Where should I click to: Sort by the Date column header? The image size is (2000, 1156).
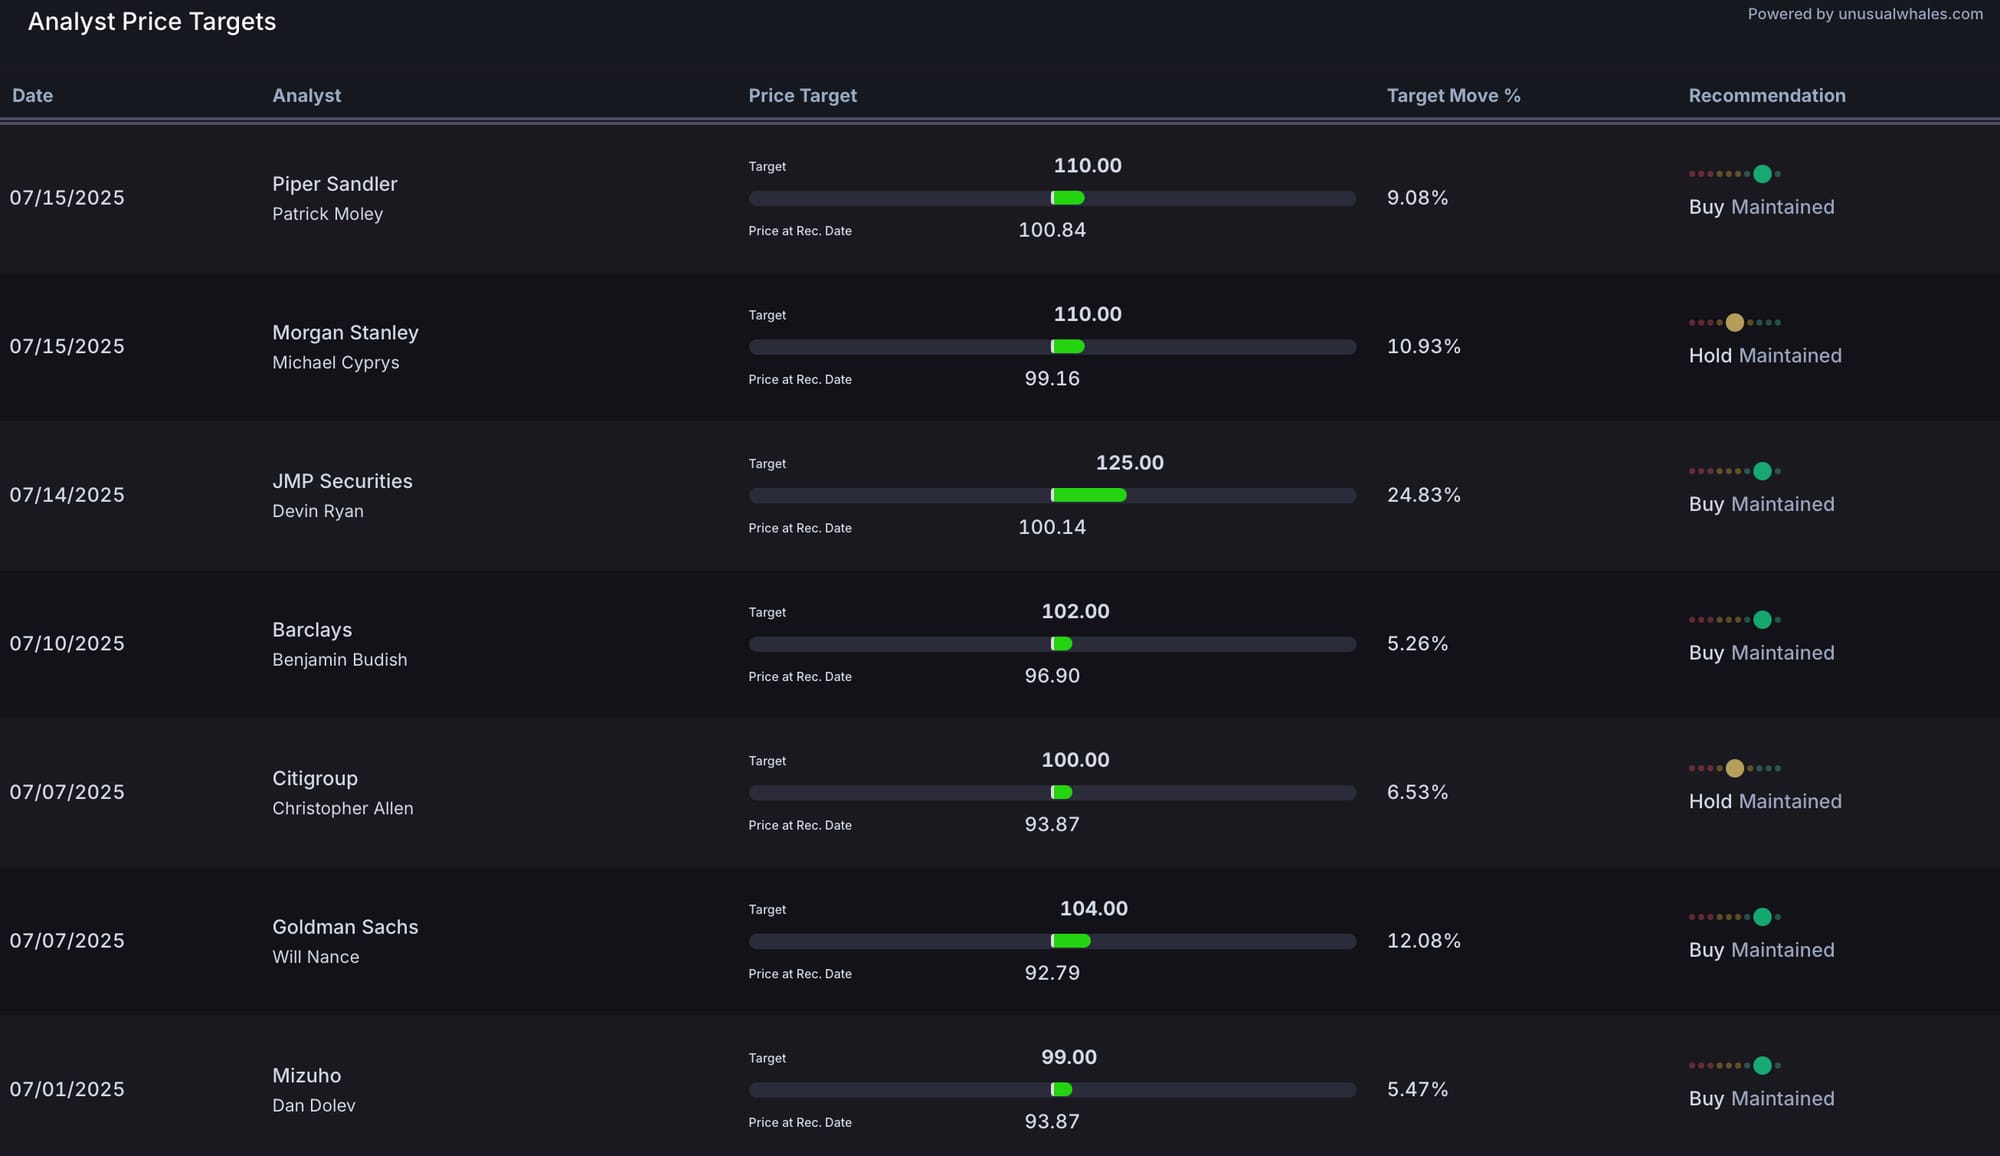point(32,96)
